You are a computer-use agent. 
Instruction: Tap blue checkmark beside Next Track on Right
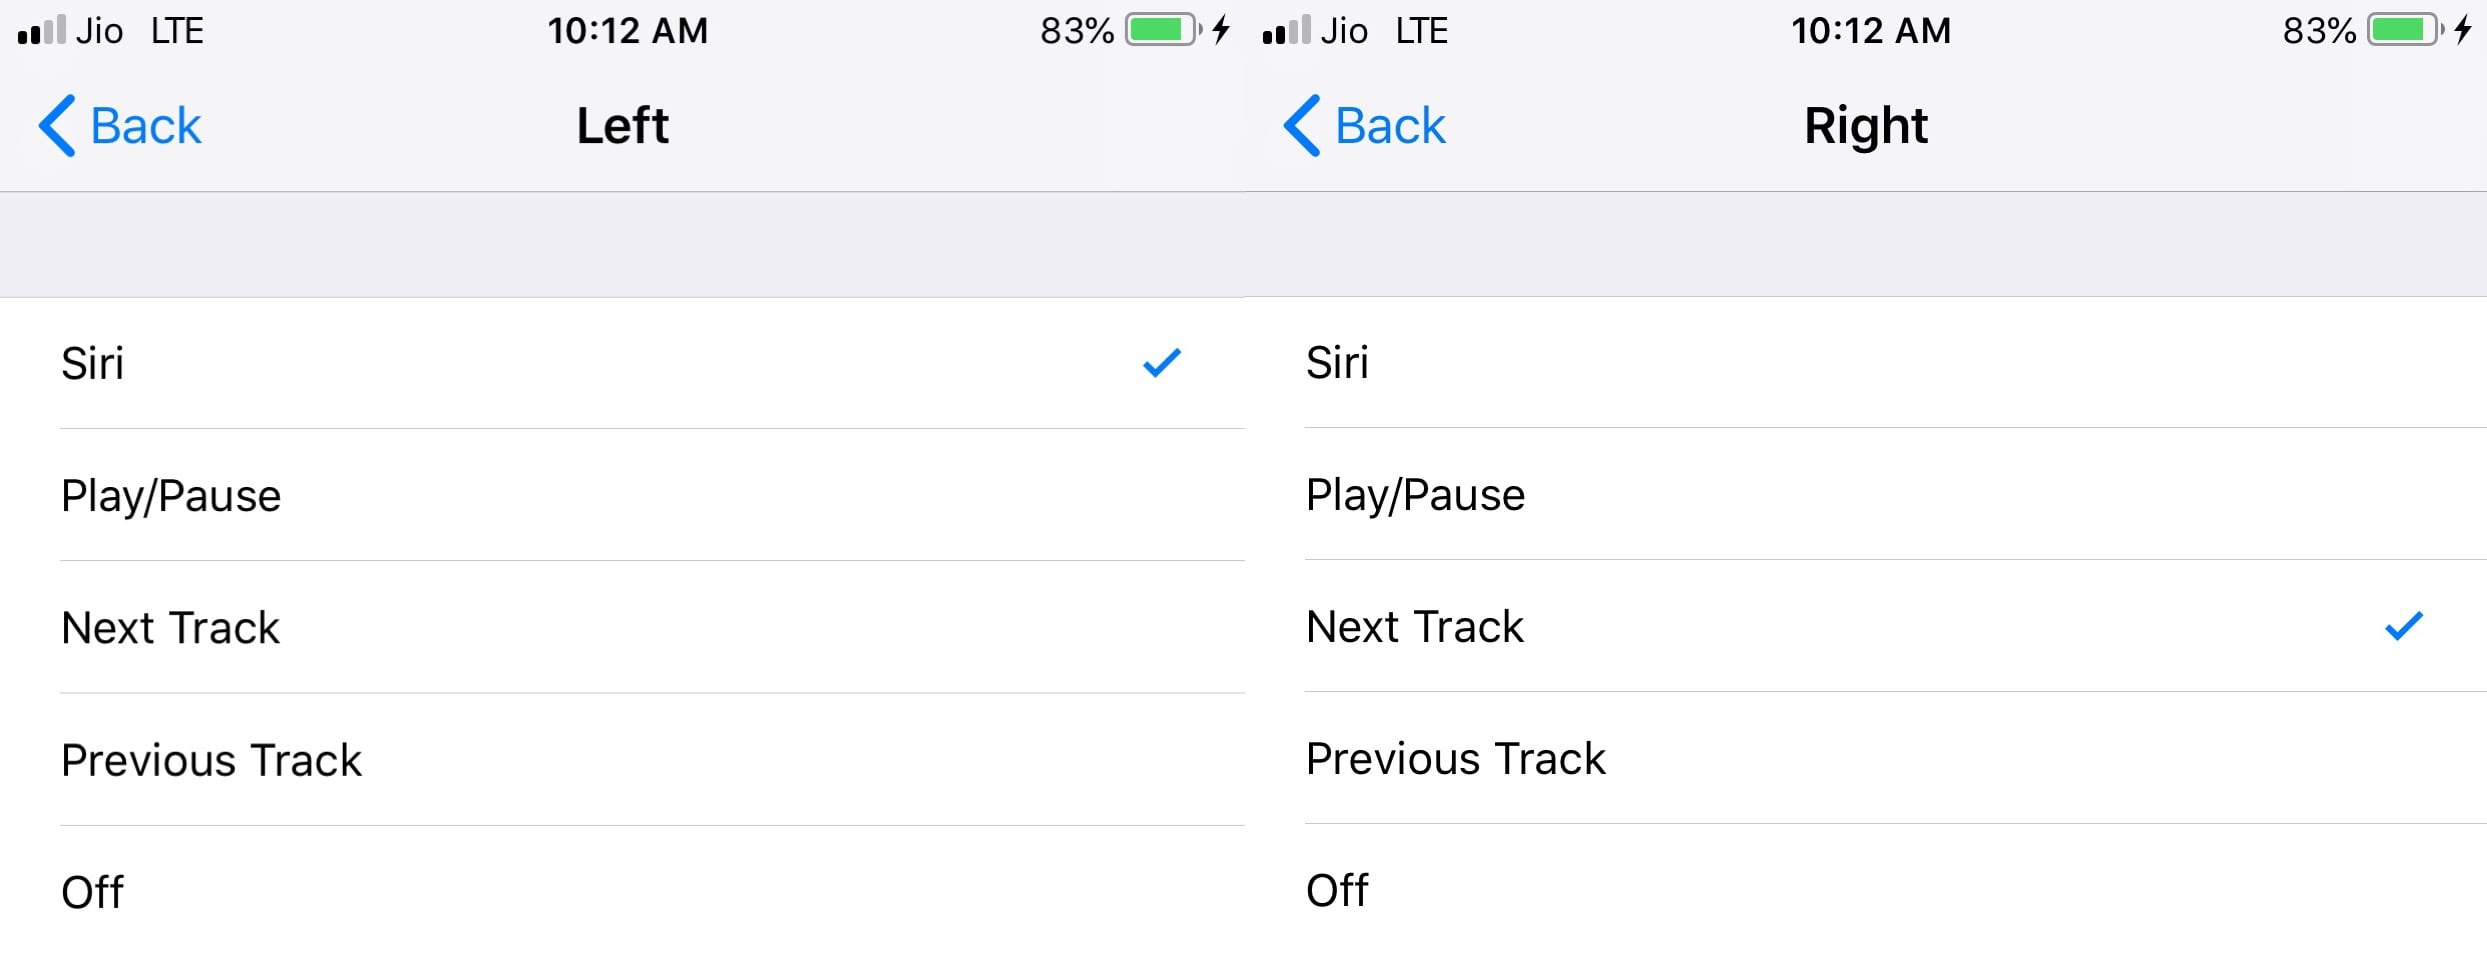click(x=2404, y=626)
